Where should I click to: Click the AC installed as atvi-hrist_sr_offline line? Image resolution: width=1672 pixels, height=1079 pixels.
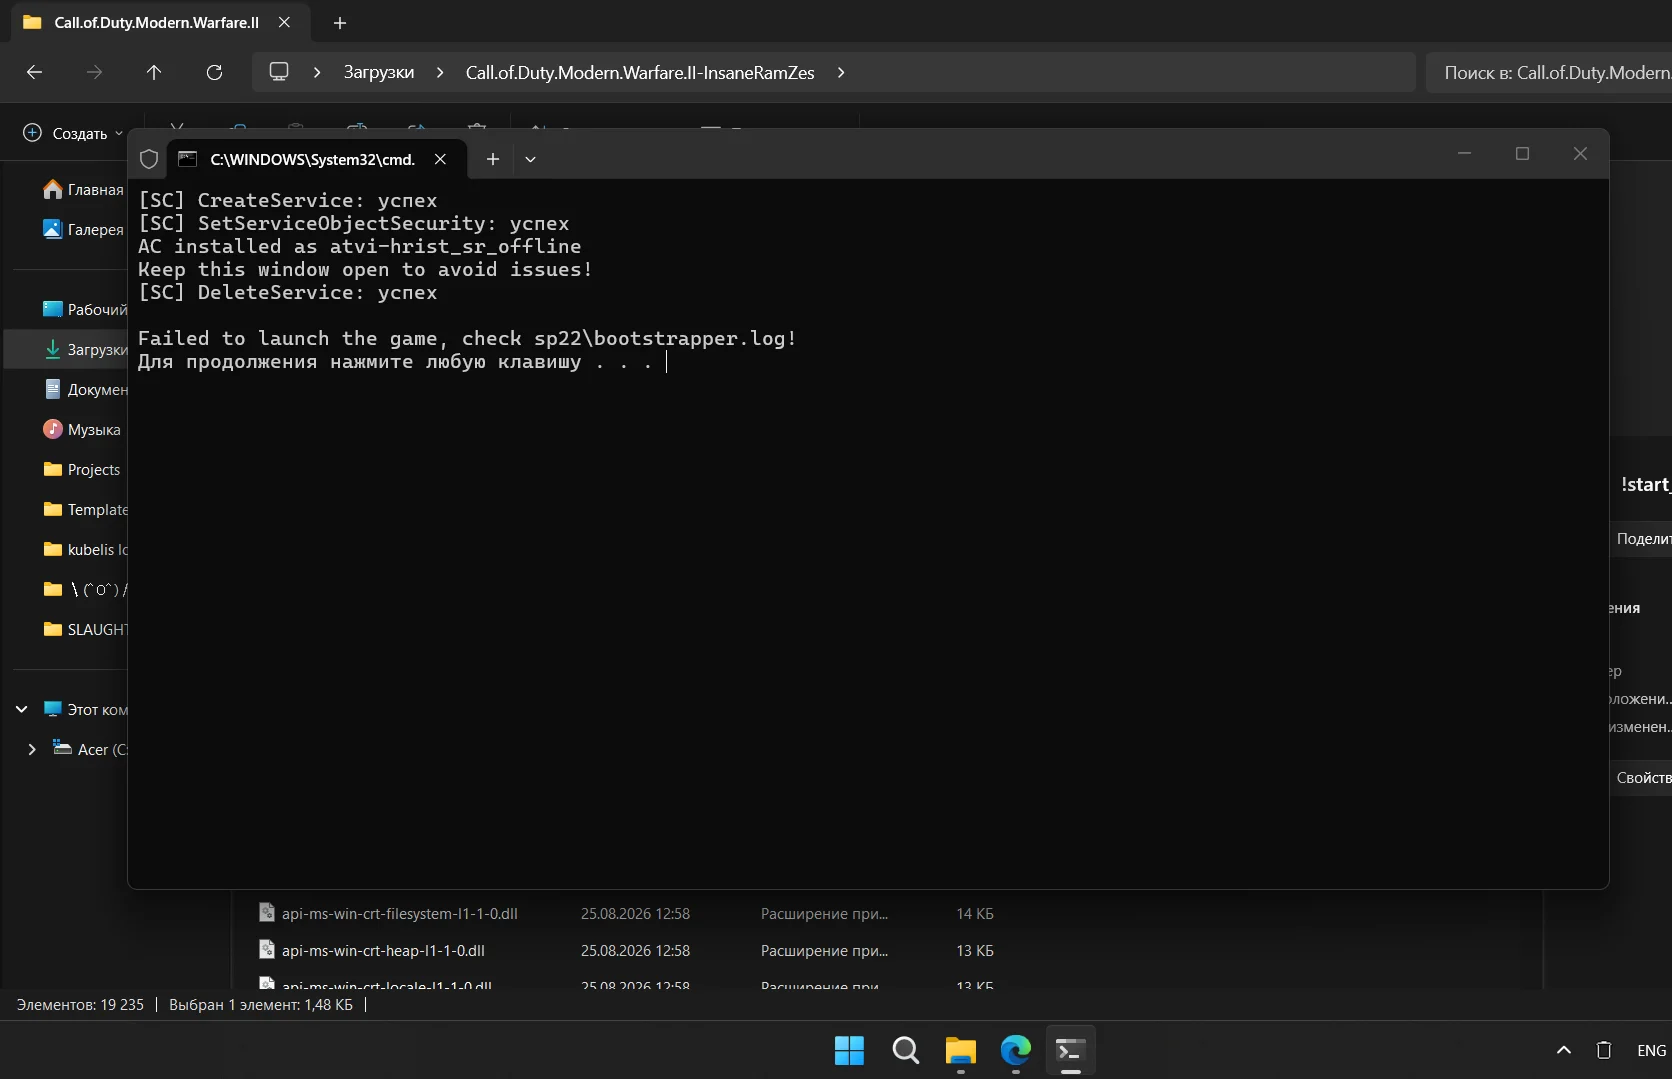[359, 246]
